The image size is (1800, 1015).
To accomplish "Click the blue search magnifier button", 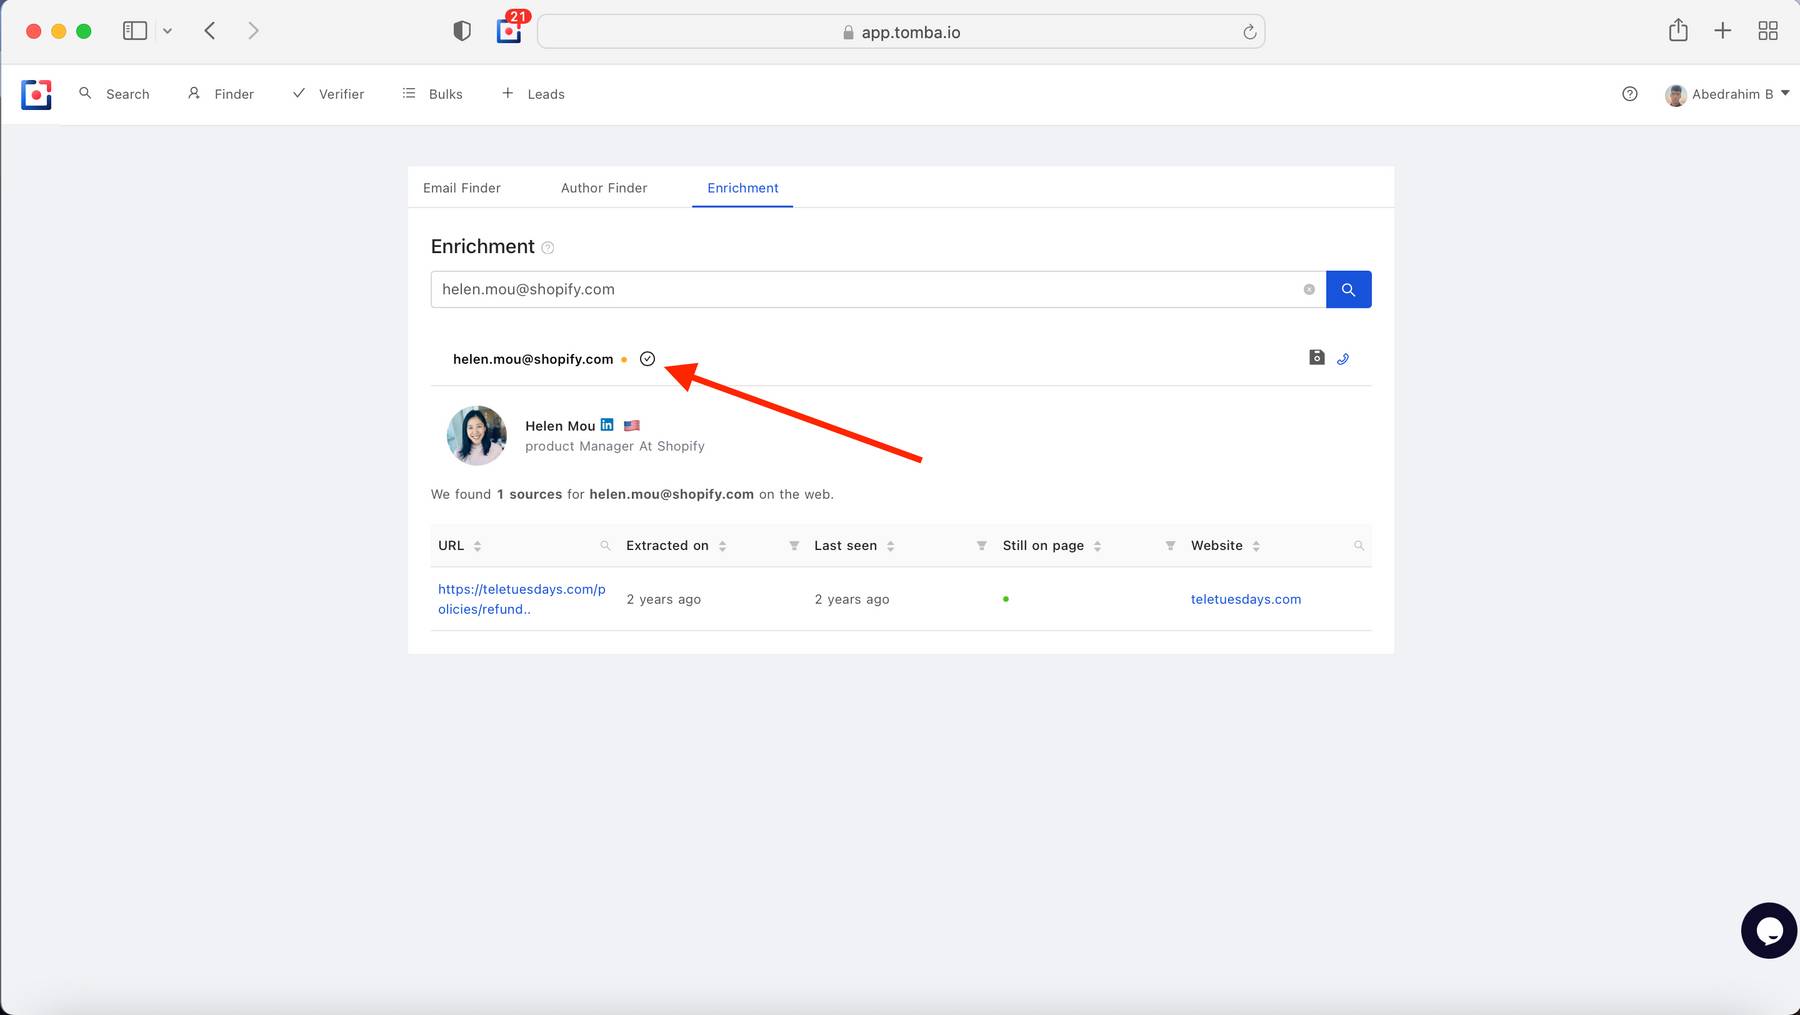I will coord(1348,289).
